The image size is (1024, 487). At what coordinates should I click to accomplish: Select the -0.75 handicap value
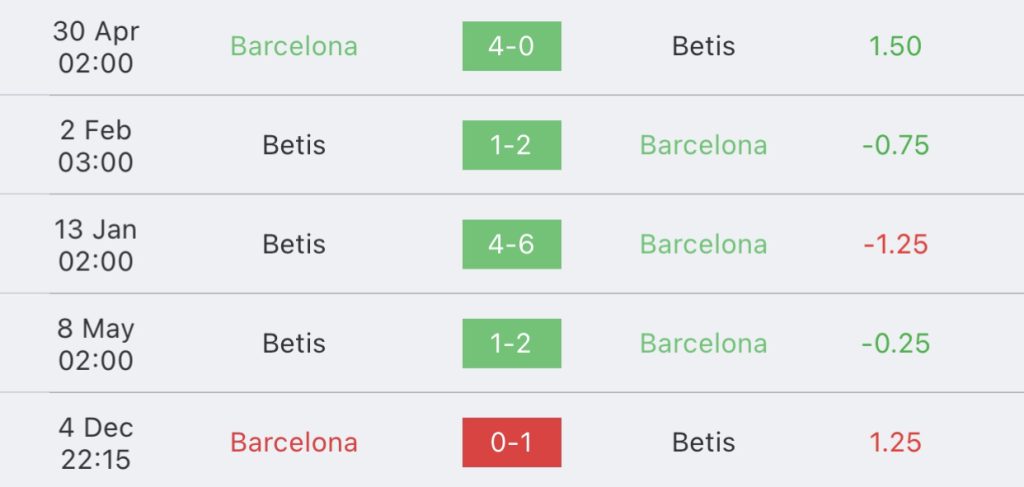click(x=895, y=145)
